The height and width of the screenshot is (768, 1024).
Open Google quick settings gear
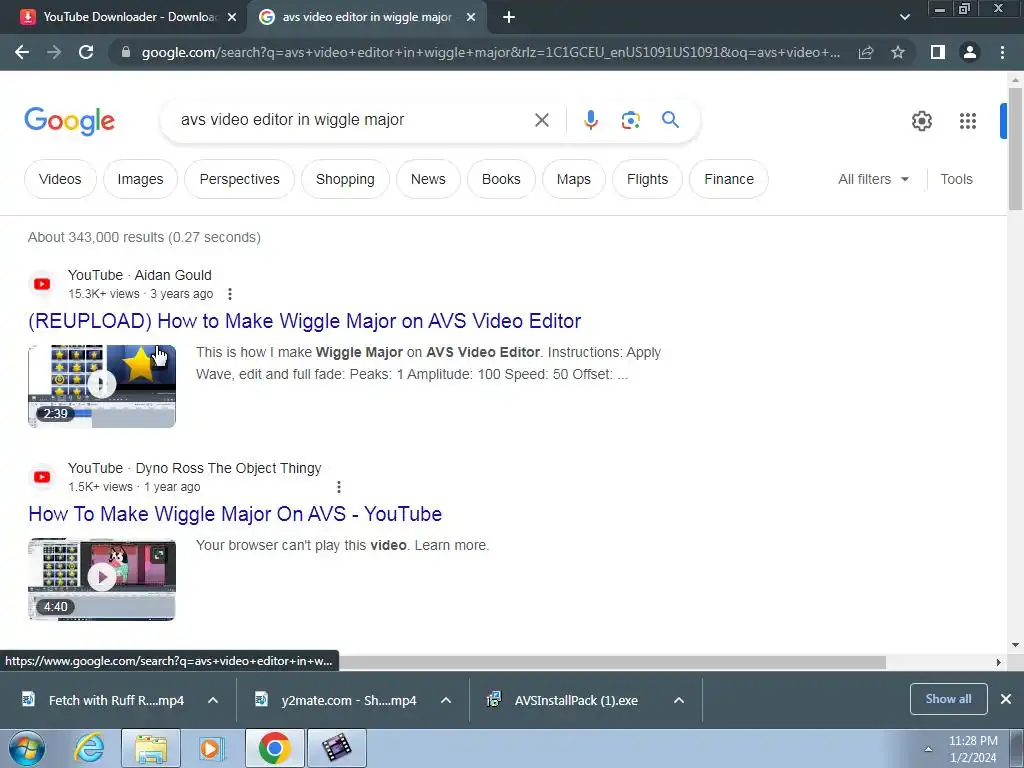pos(921,121)
